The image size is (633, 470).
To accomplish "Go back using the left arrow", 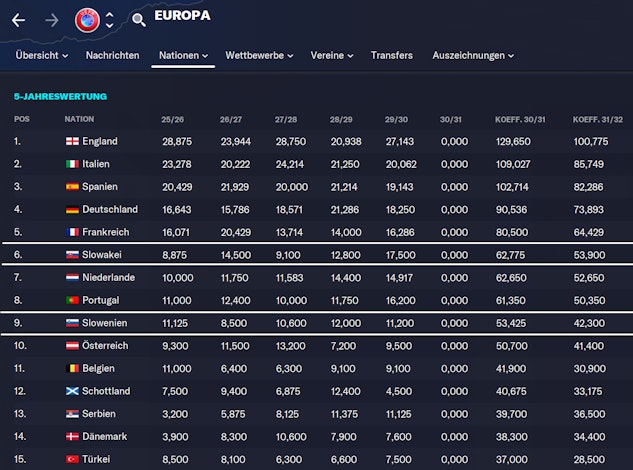I will (19, 19).
